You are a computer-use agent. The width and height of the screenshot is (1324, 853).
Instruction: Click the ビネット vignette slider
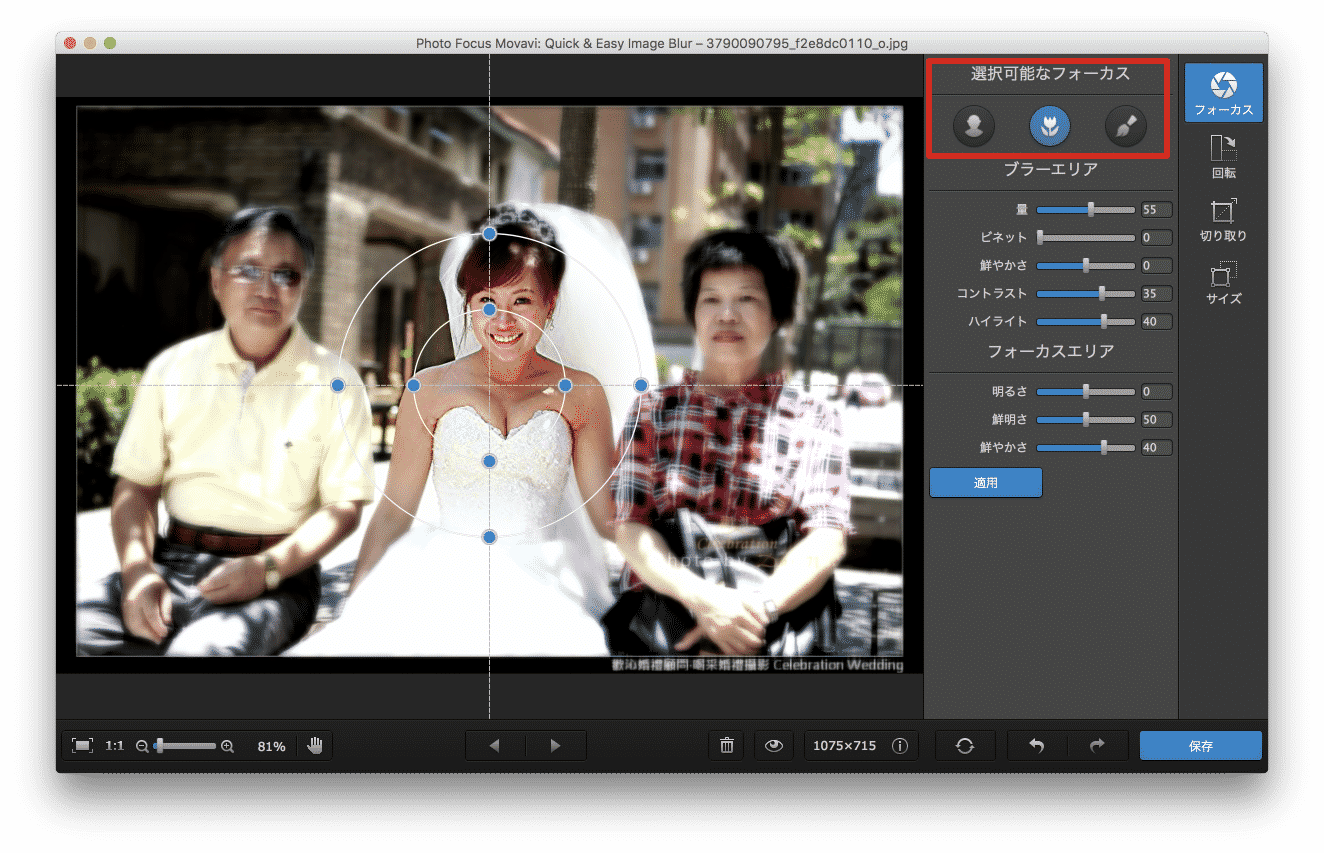pos(1085,238)
